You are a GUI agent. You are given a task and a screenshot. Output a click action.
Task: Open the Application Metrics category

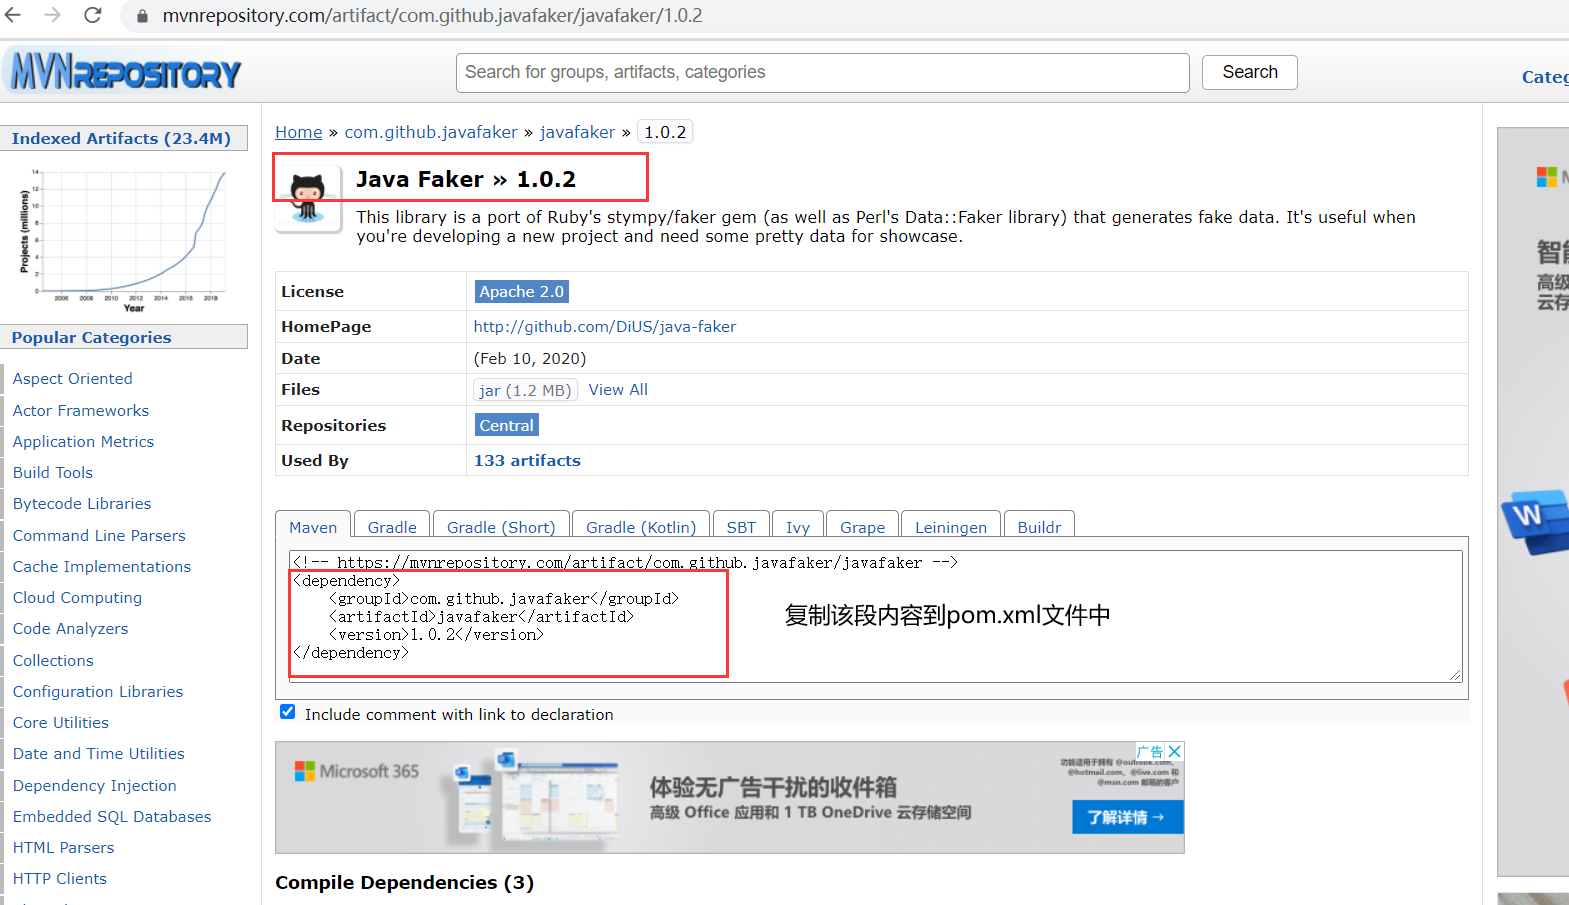(83, 441)
